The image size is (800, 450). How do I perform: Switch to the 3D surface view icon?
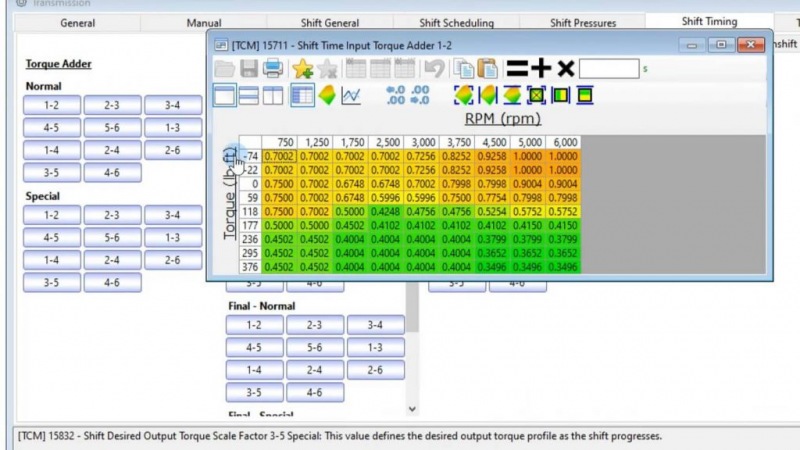(326, 95)
